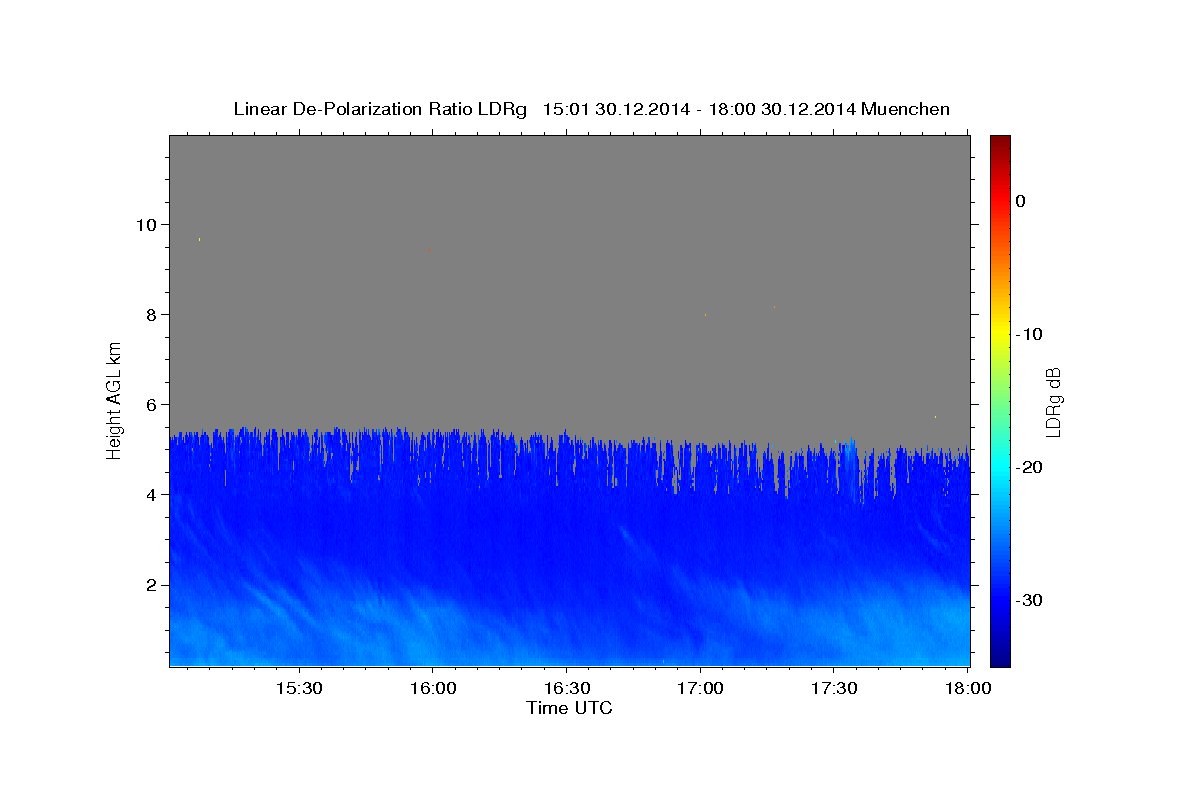Click the colorbar value label -20

1029,467
